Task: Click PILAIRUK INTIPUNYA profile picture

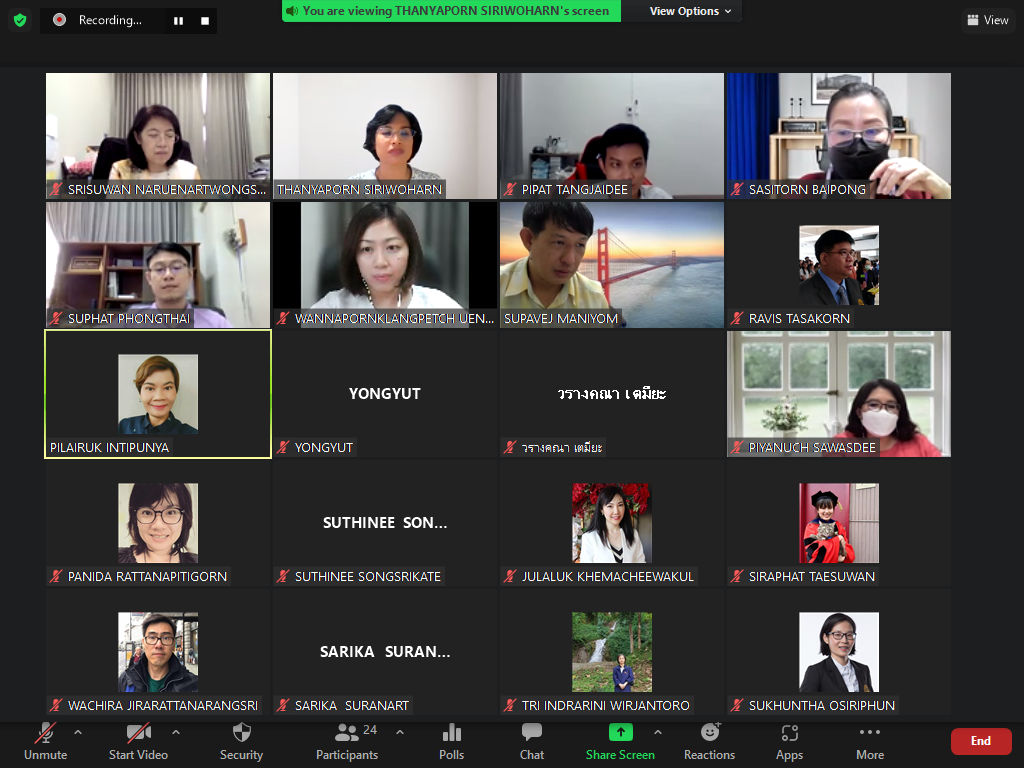Action: click(158, 394)
